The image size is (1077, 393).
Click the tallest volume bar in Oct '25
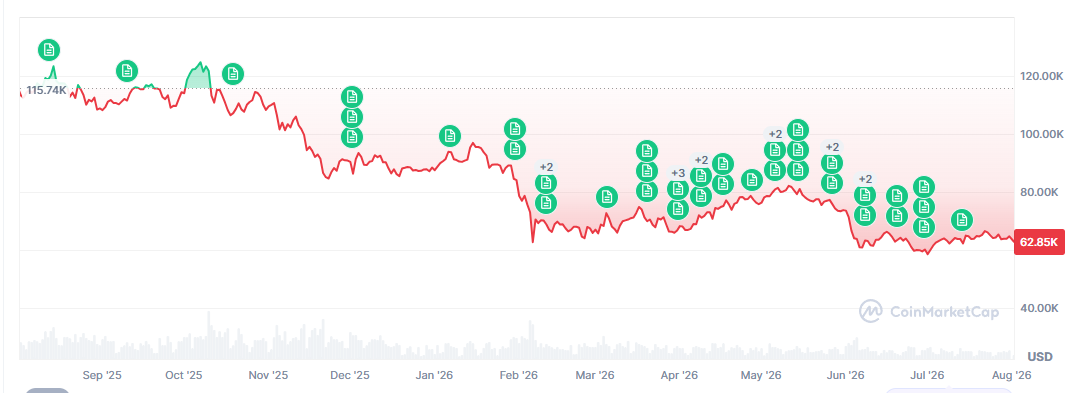[209, 335]
